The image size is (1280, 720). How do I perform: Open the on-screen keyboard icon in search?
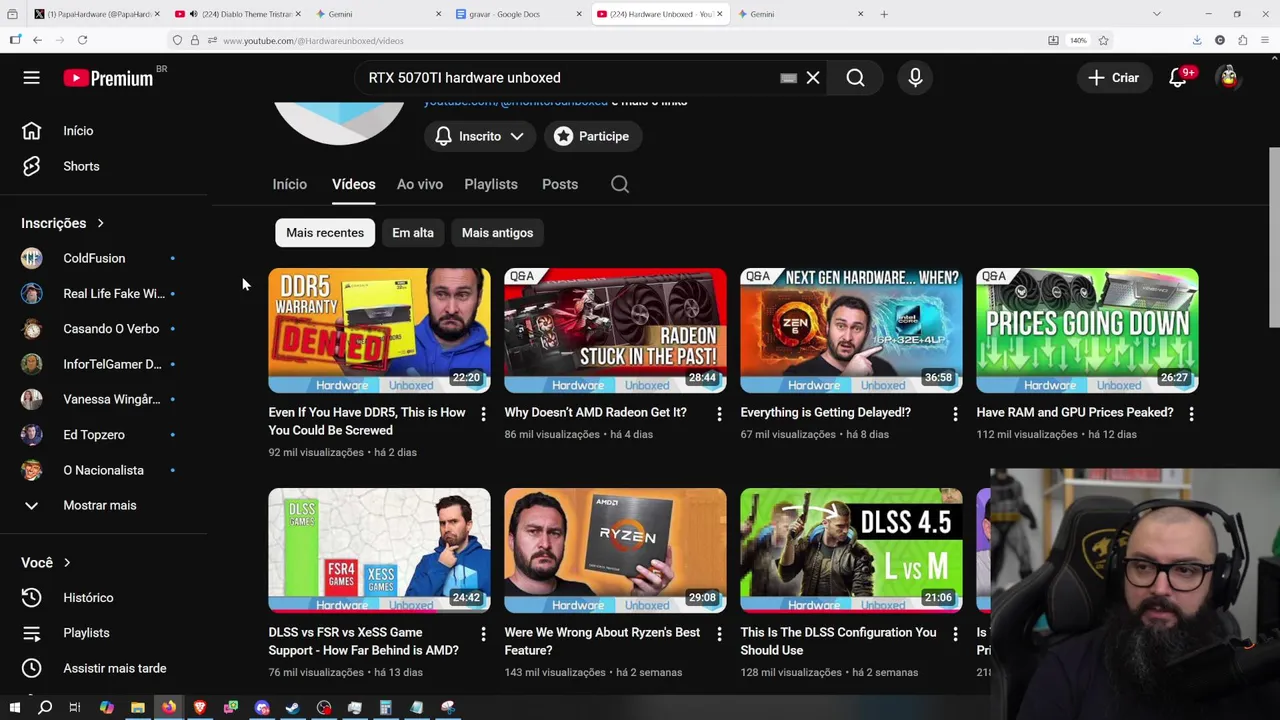pyautogui.click(x=788, y=78)
